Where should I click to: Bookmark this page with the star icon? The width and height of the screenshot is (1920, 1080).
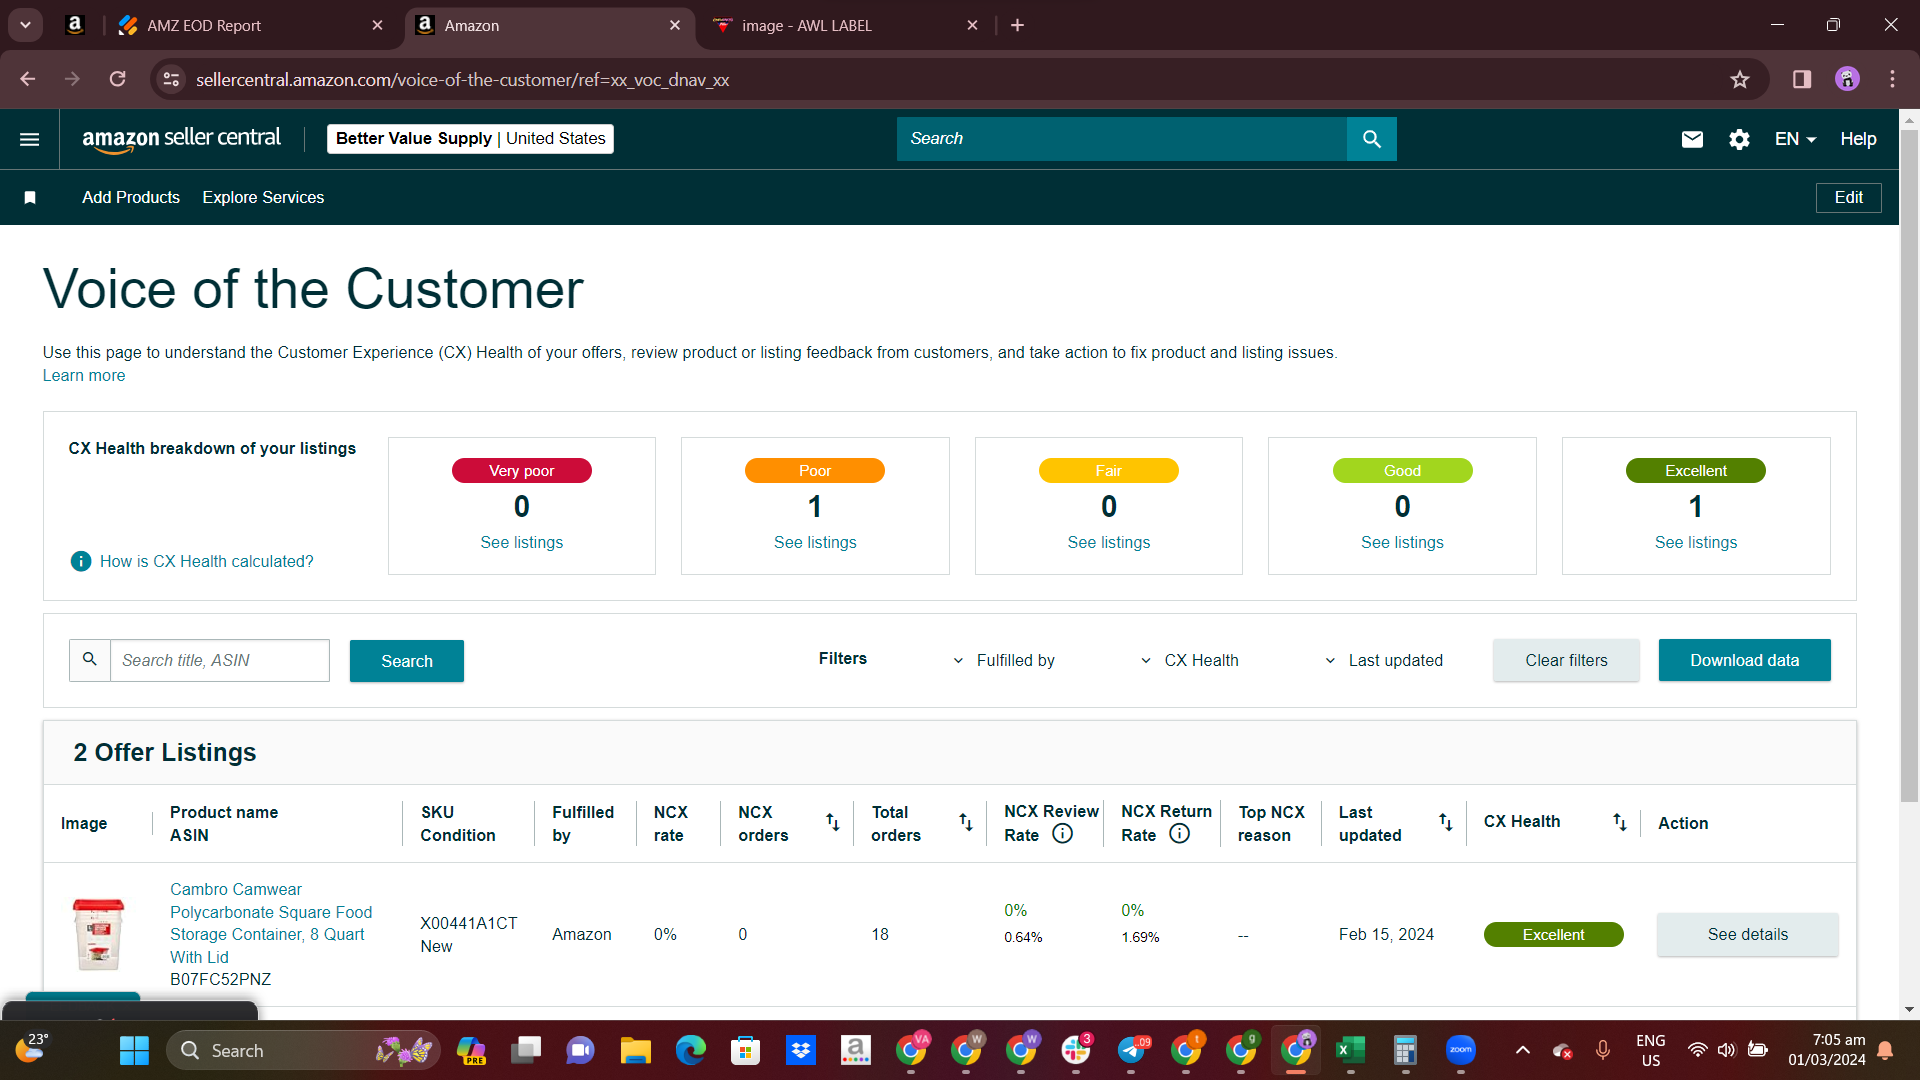click(x=1740, y=80)
